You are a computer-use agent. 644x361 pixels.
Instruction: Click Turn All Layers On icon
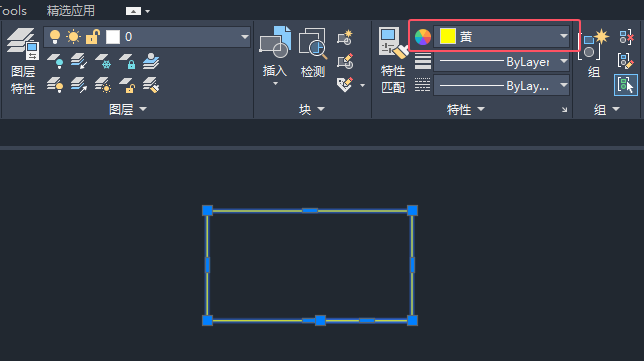click(55, 85)
